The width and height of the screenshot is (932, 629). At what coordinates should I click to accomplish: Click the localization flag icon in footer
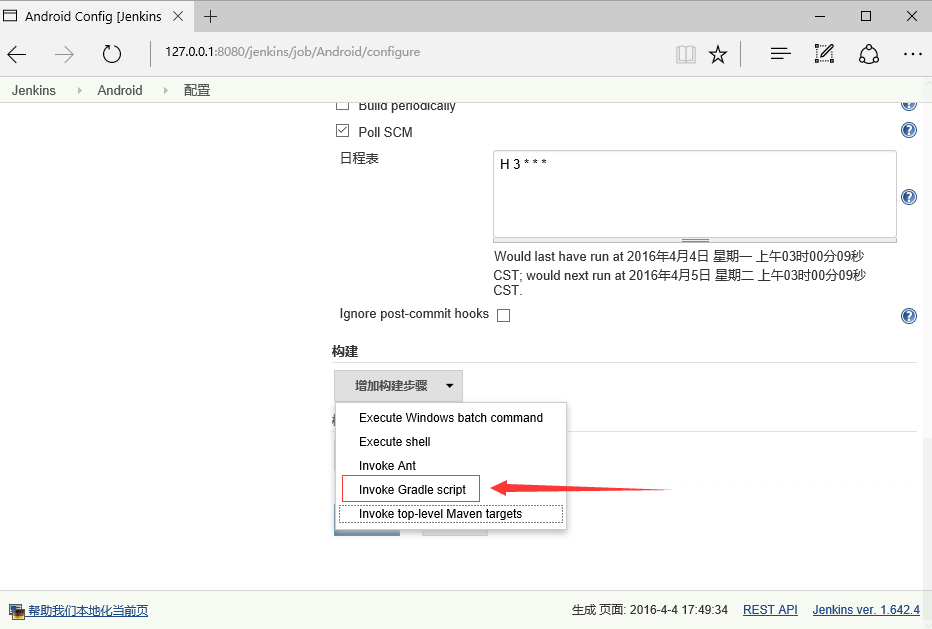click(17, 611)
